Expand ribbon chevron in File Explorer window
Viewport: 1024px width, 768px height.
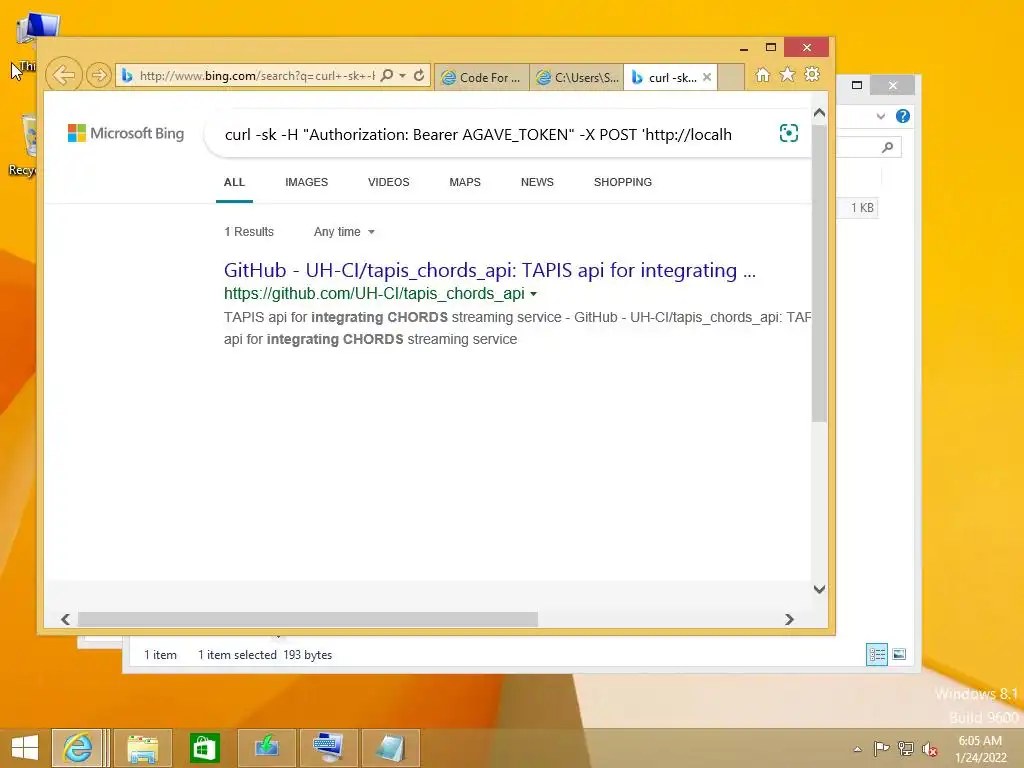tap(880, 116)
